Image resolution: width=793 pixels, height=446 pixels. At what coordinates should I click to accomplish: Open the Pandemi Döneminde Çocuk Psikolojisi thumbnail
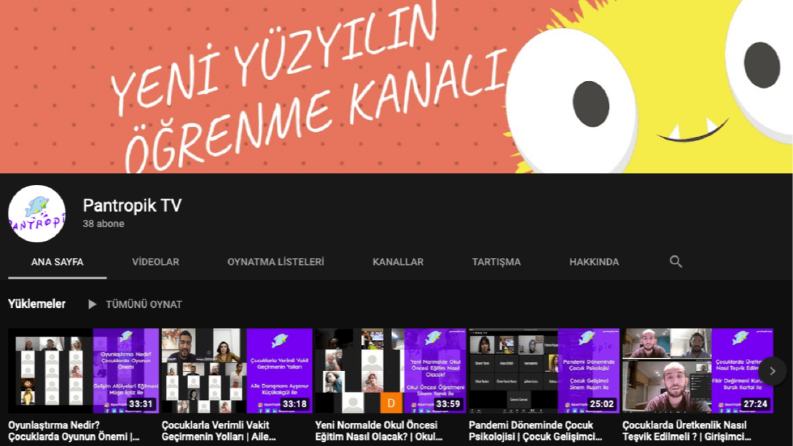click(544, 371)
